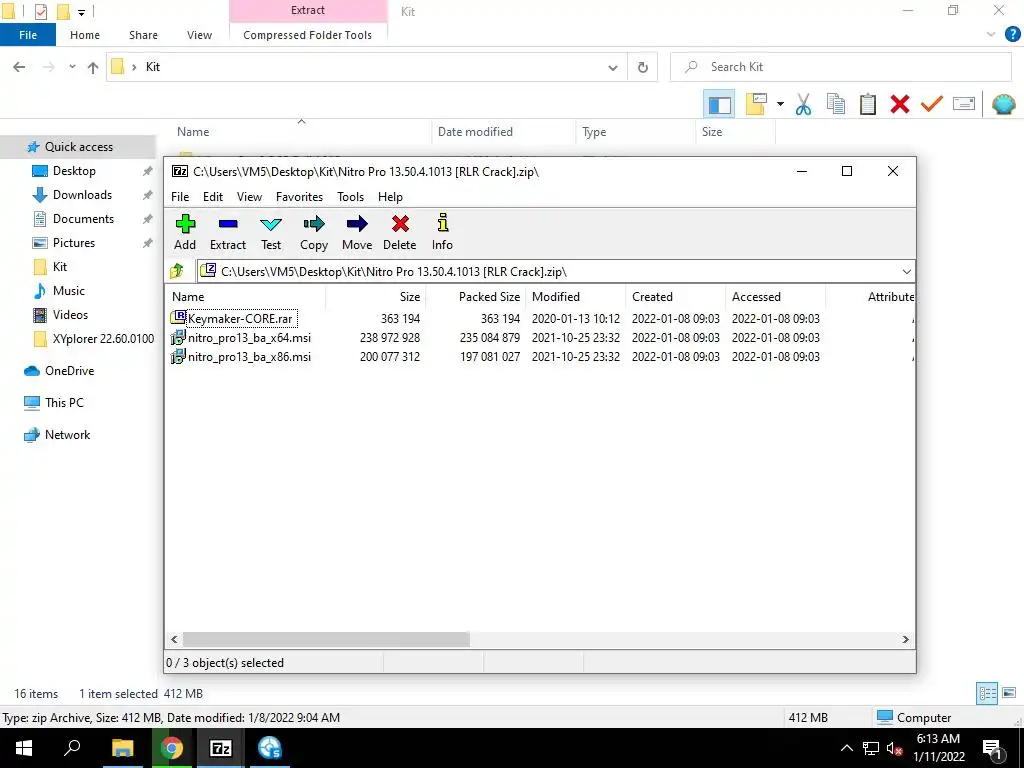Open Chrome from the taskbar
Screen dimensions: 1024x768
click(x=172, y=748)
